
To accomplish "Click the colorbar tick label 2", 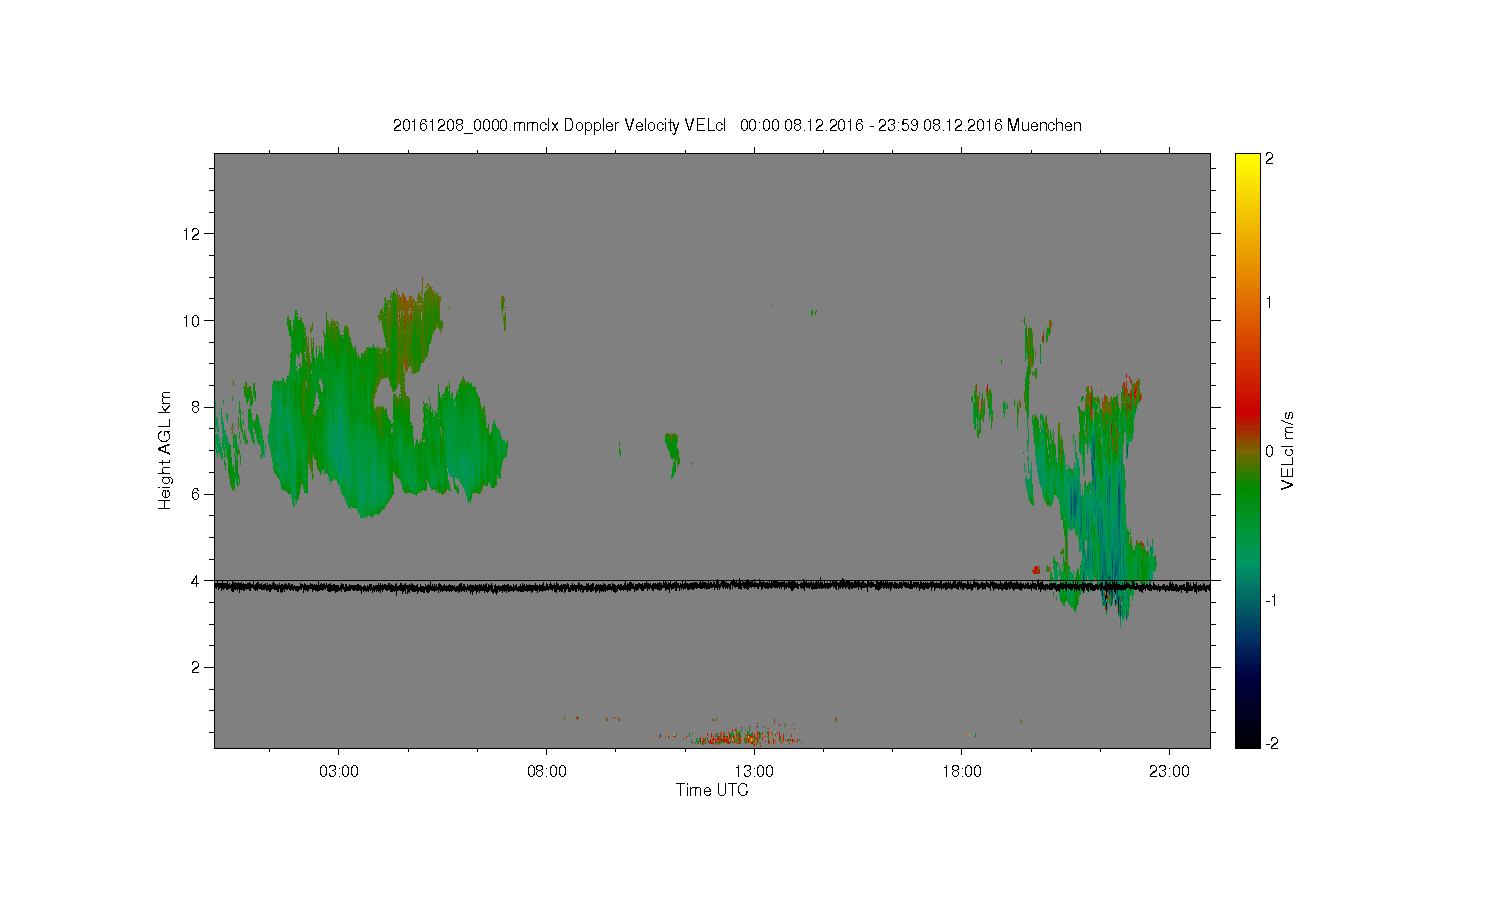I will pyautogui.click(x=1270, y=159).
